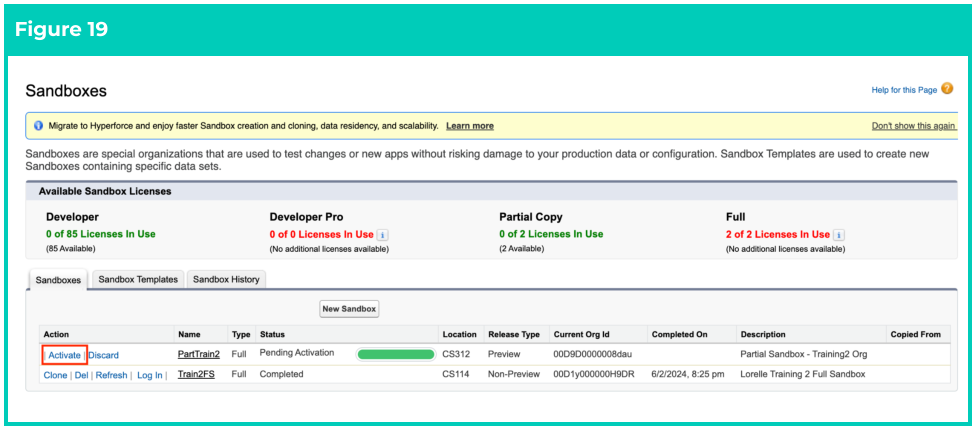Click completed date 6/2/2024, 8:25 pm
This screenshot has width=976, height=428.
pyautogui.click(x=688, y=374)
